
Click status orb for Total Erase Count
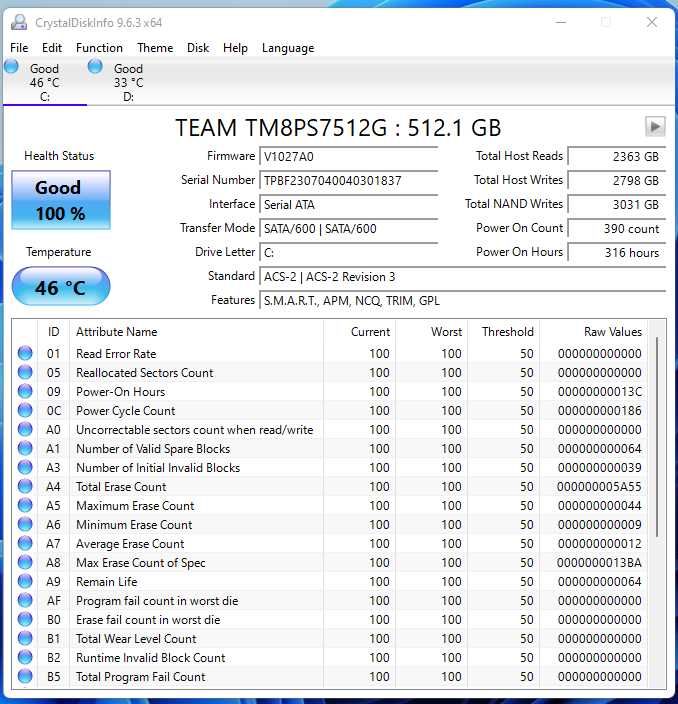(25, 486)
